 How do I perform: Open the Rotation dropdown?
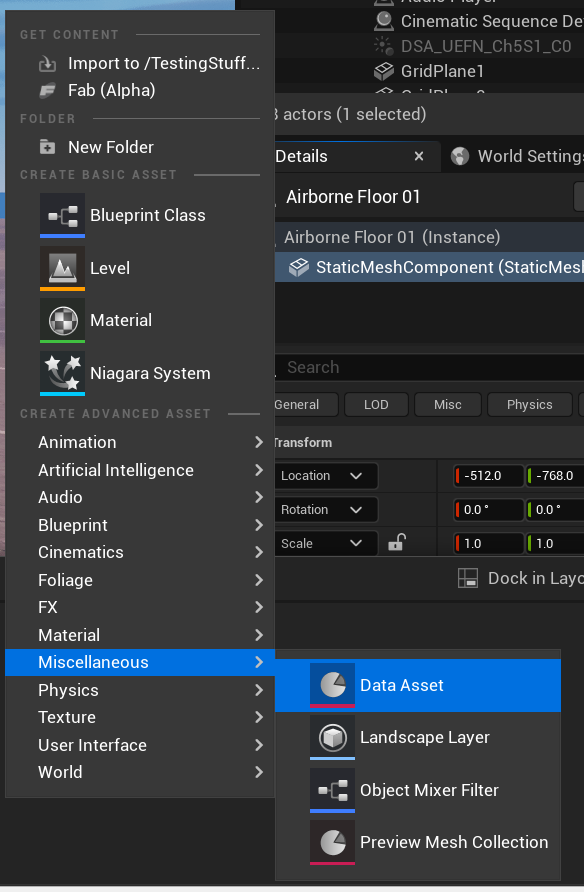pyautogui.click(x=326, y=510)
